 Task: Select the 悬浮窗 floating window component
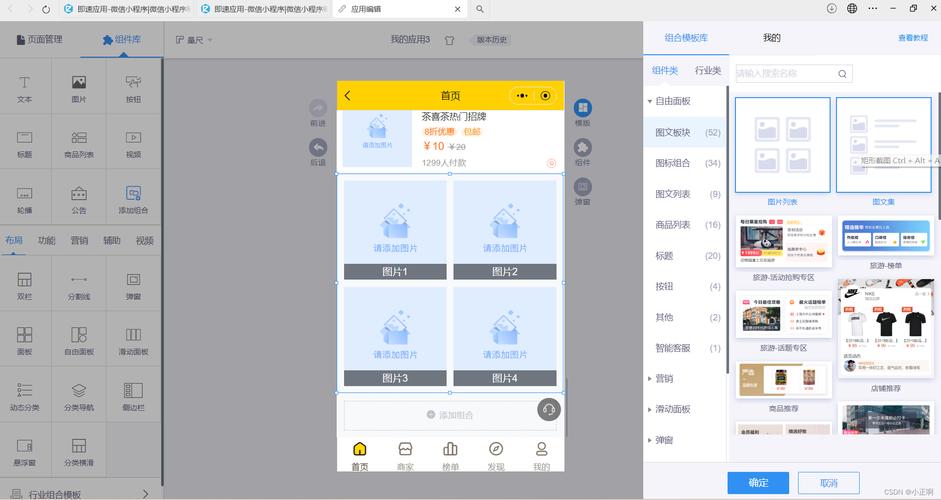[x=25, y=451]
